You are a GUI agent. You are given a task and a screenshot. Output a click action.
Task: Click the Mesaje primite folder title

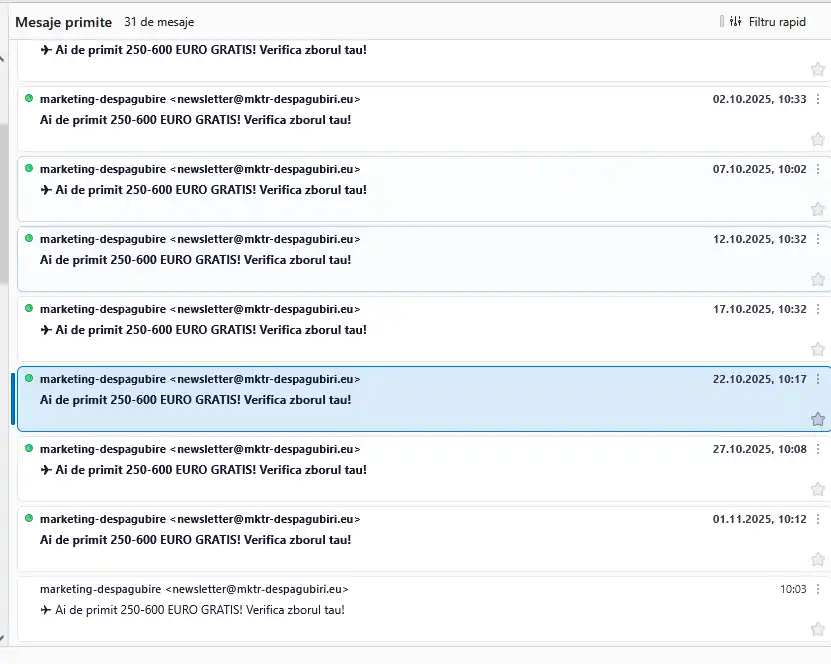(x=63, y=21)
